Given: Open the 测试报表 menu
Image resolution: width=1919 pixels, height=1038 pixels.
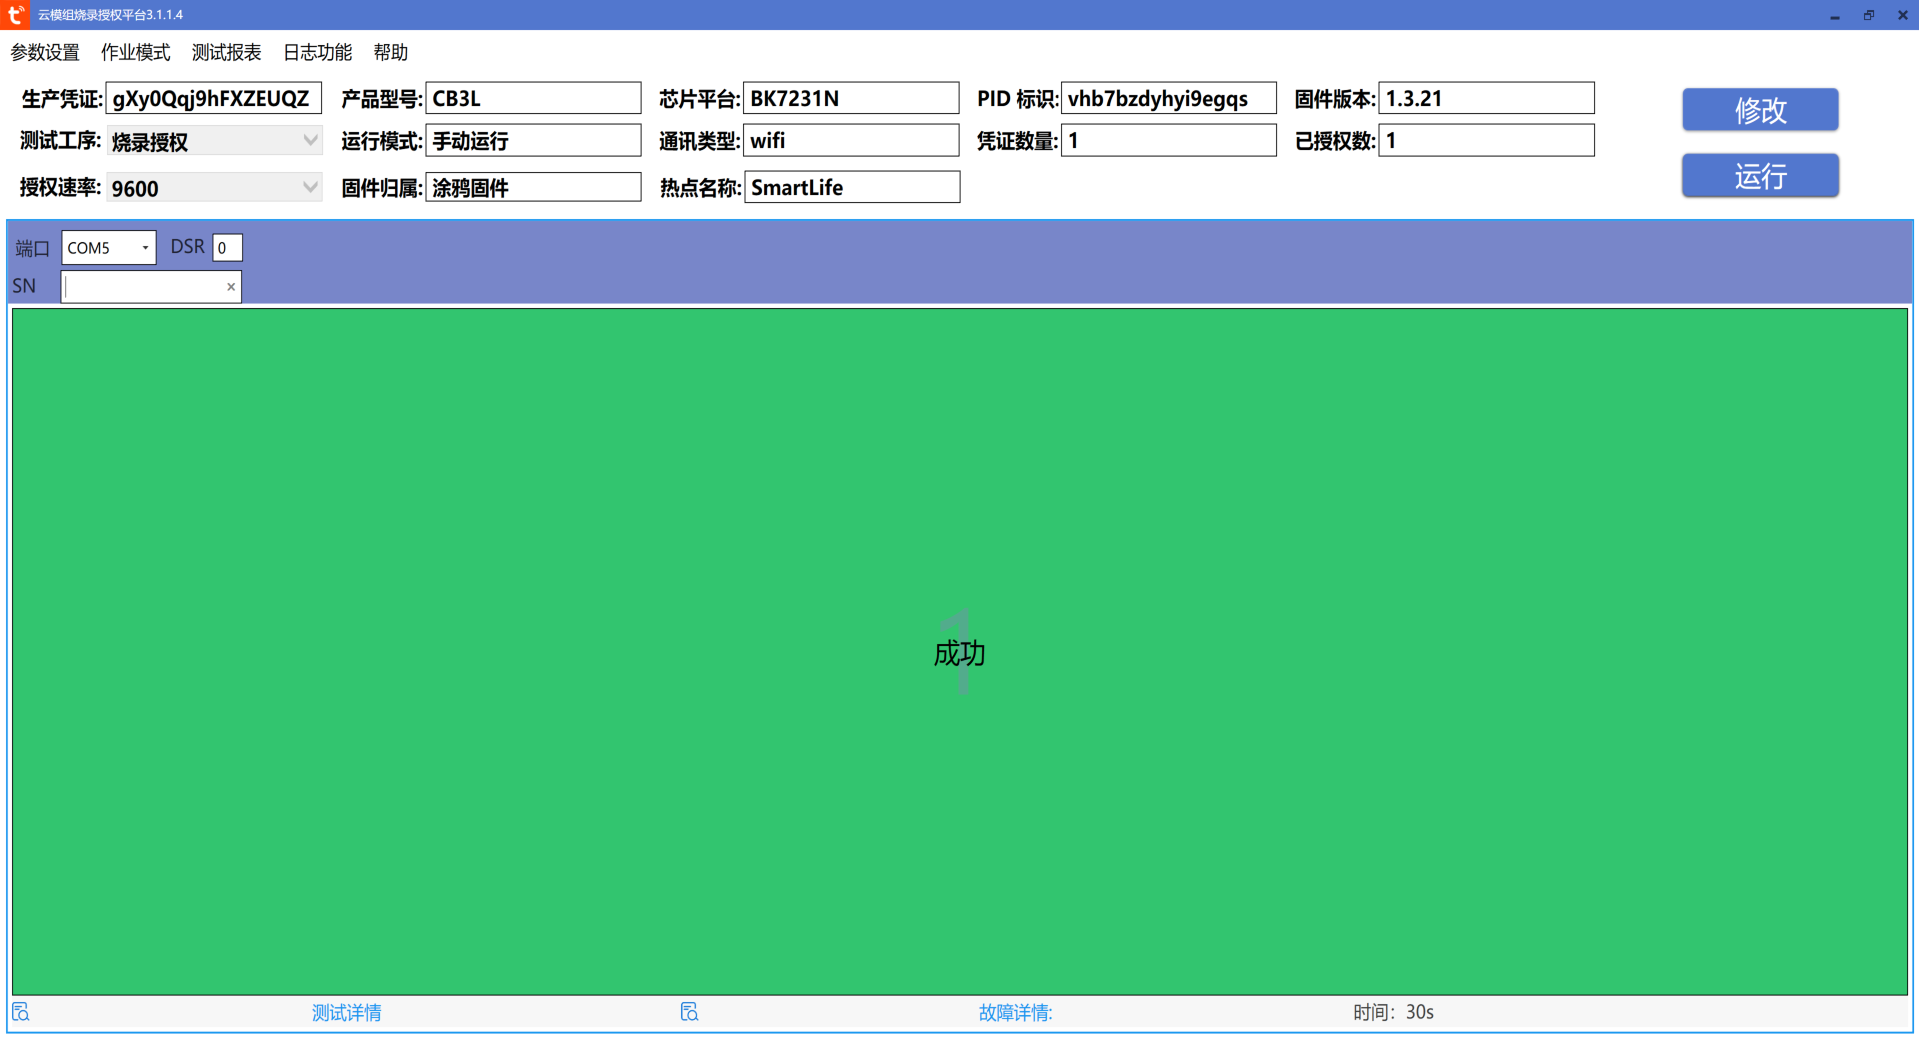Looking at the screenshot, I should (x=227, y=53).
